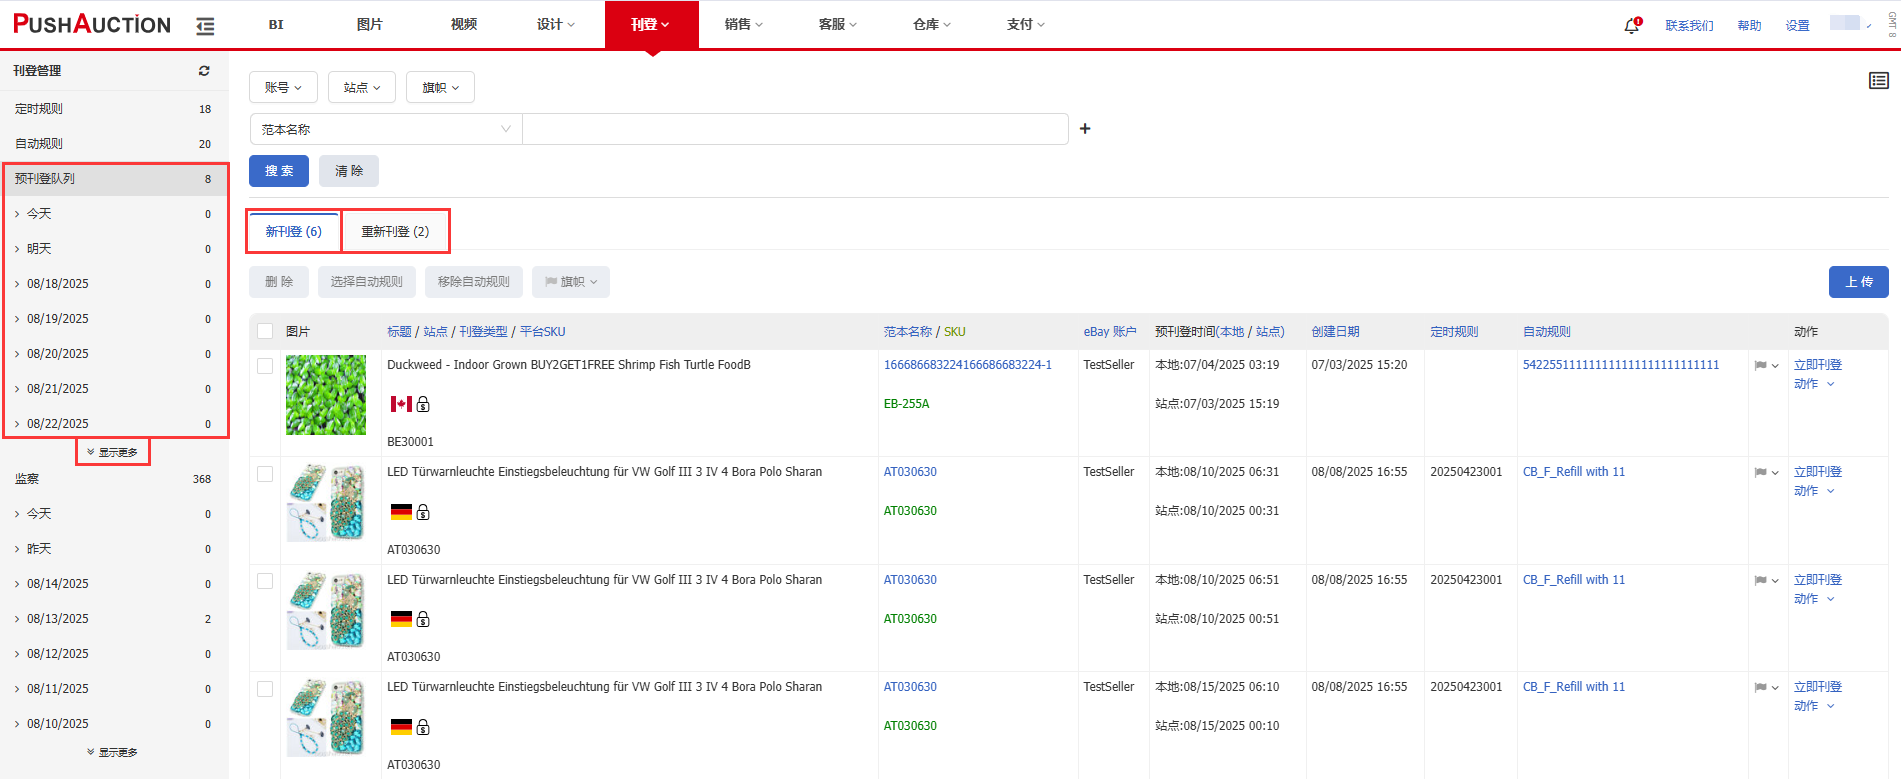Click the search text input field

click(795, 129)
